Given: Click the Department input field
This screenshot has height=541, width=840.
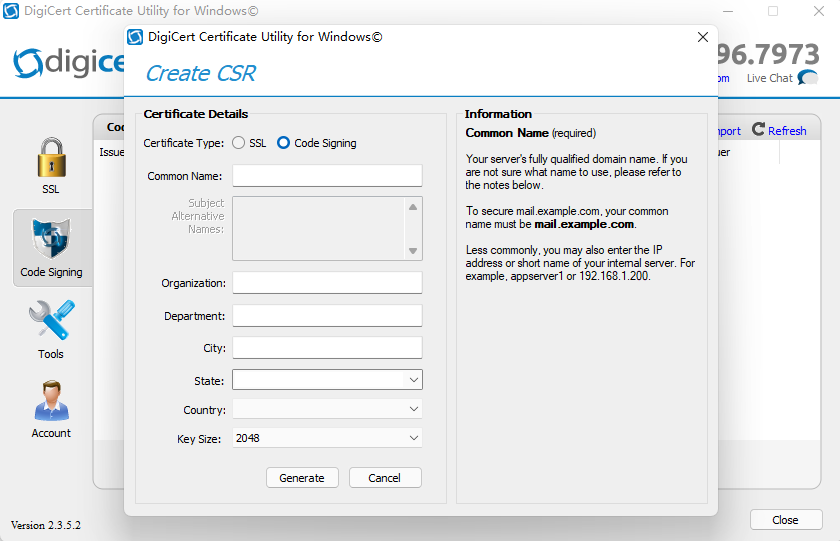Looking at the screenshot, I should (327, 316).
